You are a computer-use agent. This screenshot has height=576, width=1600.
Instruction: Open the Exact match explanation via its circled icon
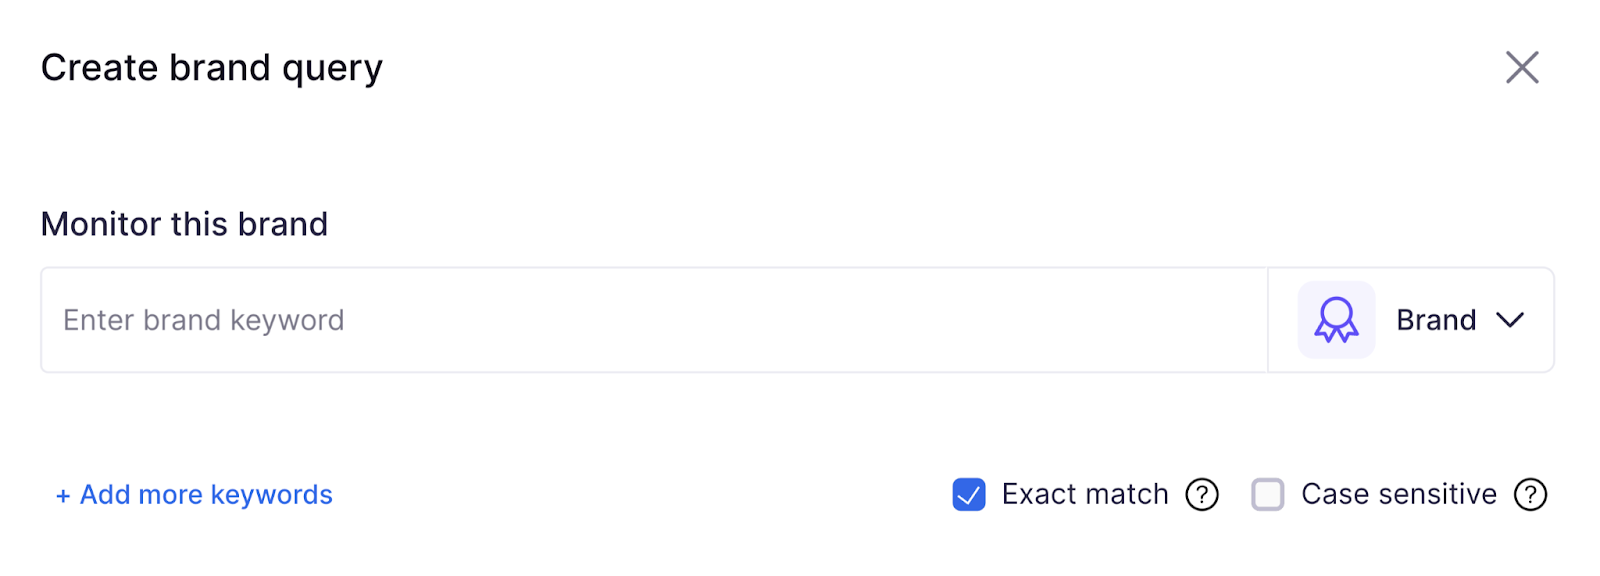(1204, 494)
